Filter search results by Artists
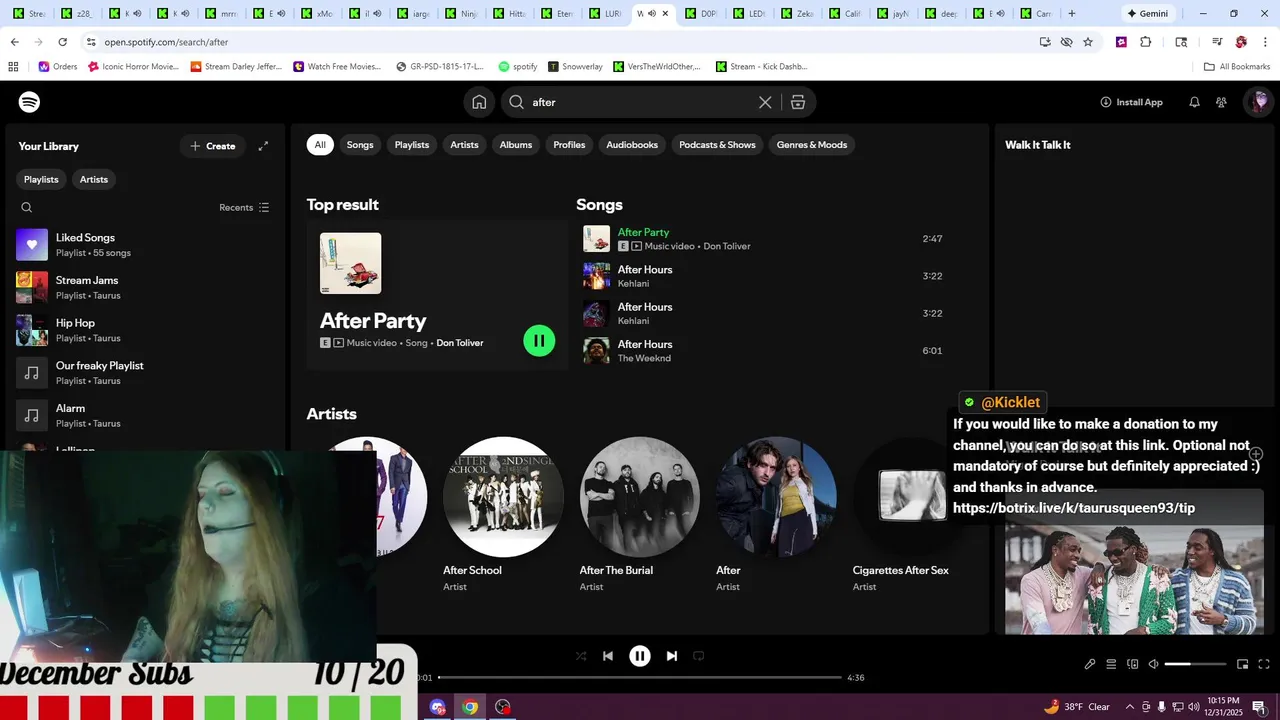The image size is (1280, 720). click(464, 145)
